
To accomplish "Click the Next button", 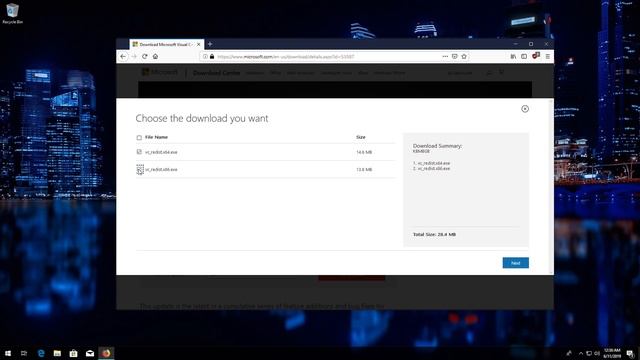I will click(x=516, y=263).
